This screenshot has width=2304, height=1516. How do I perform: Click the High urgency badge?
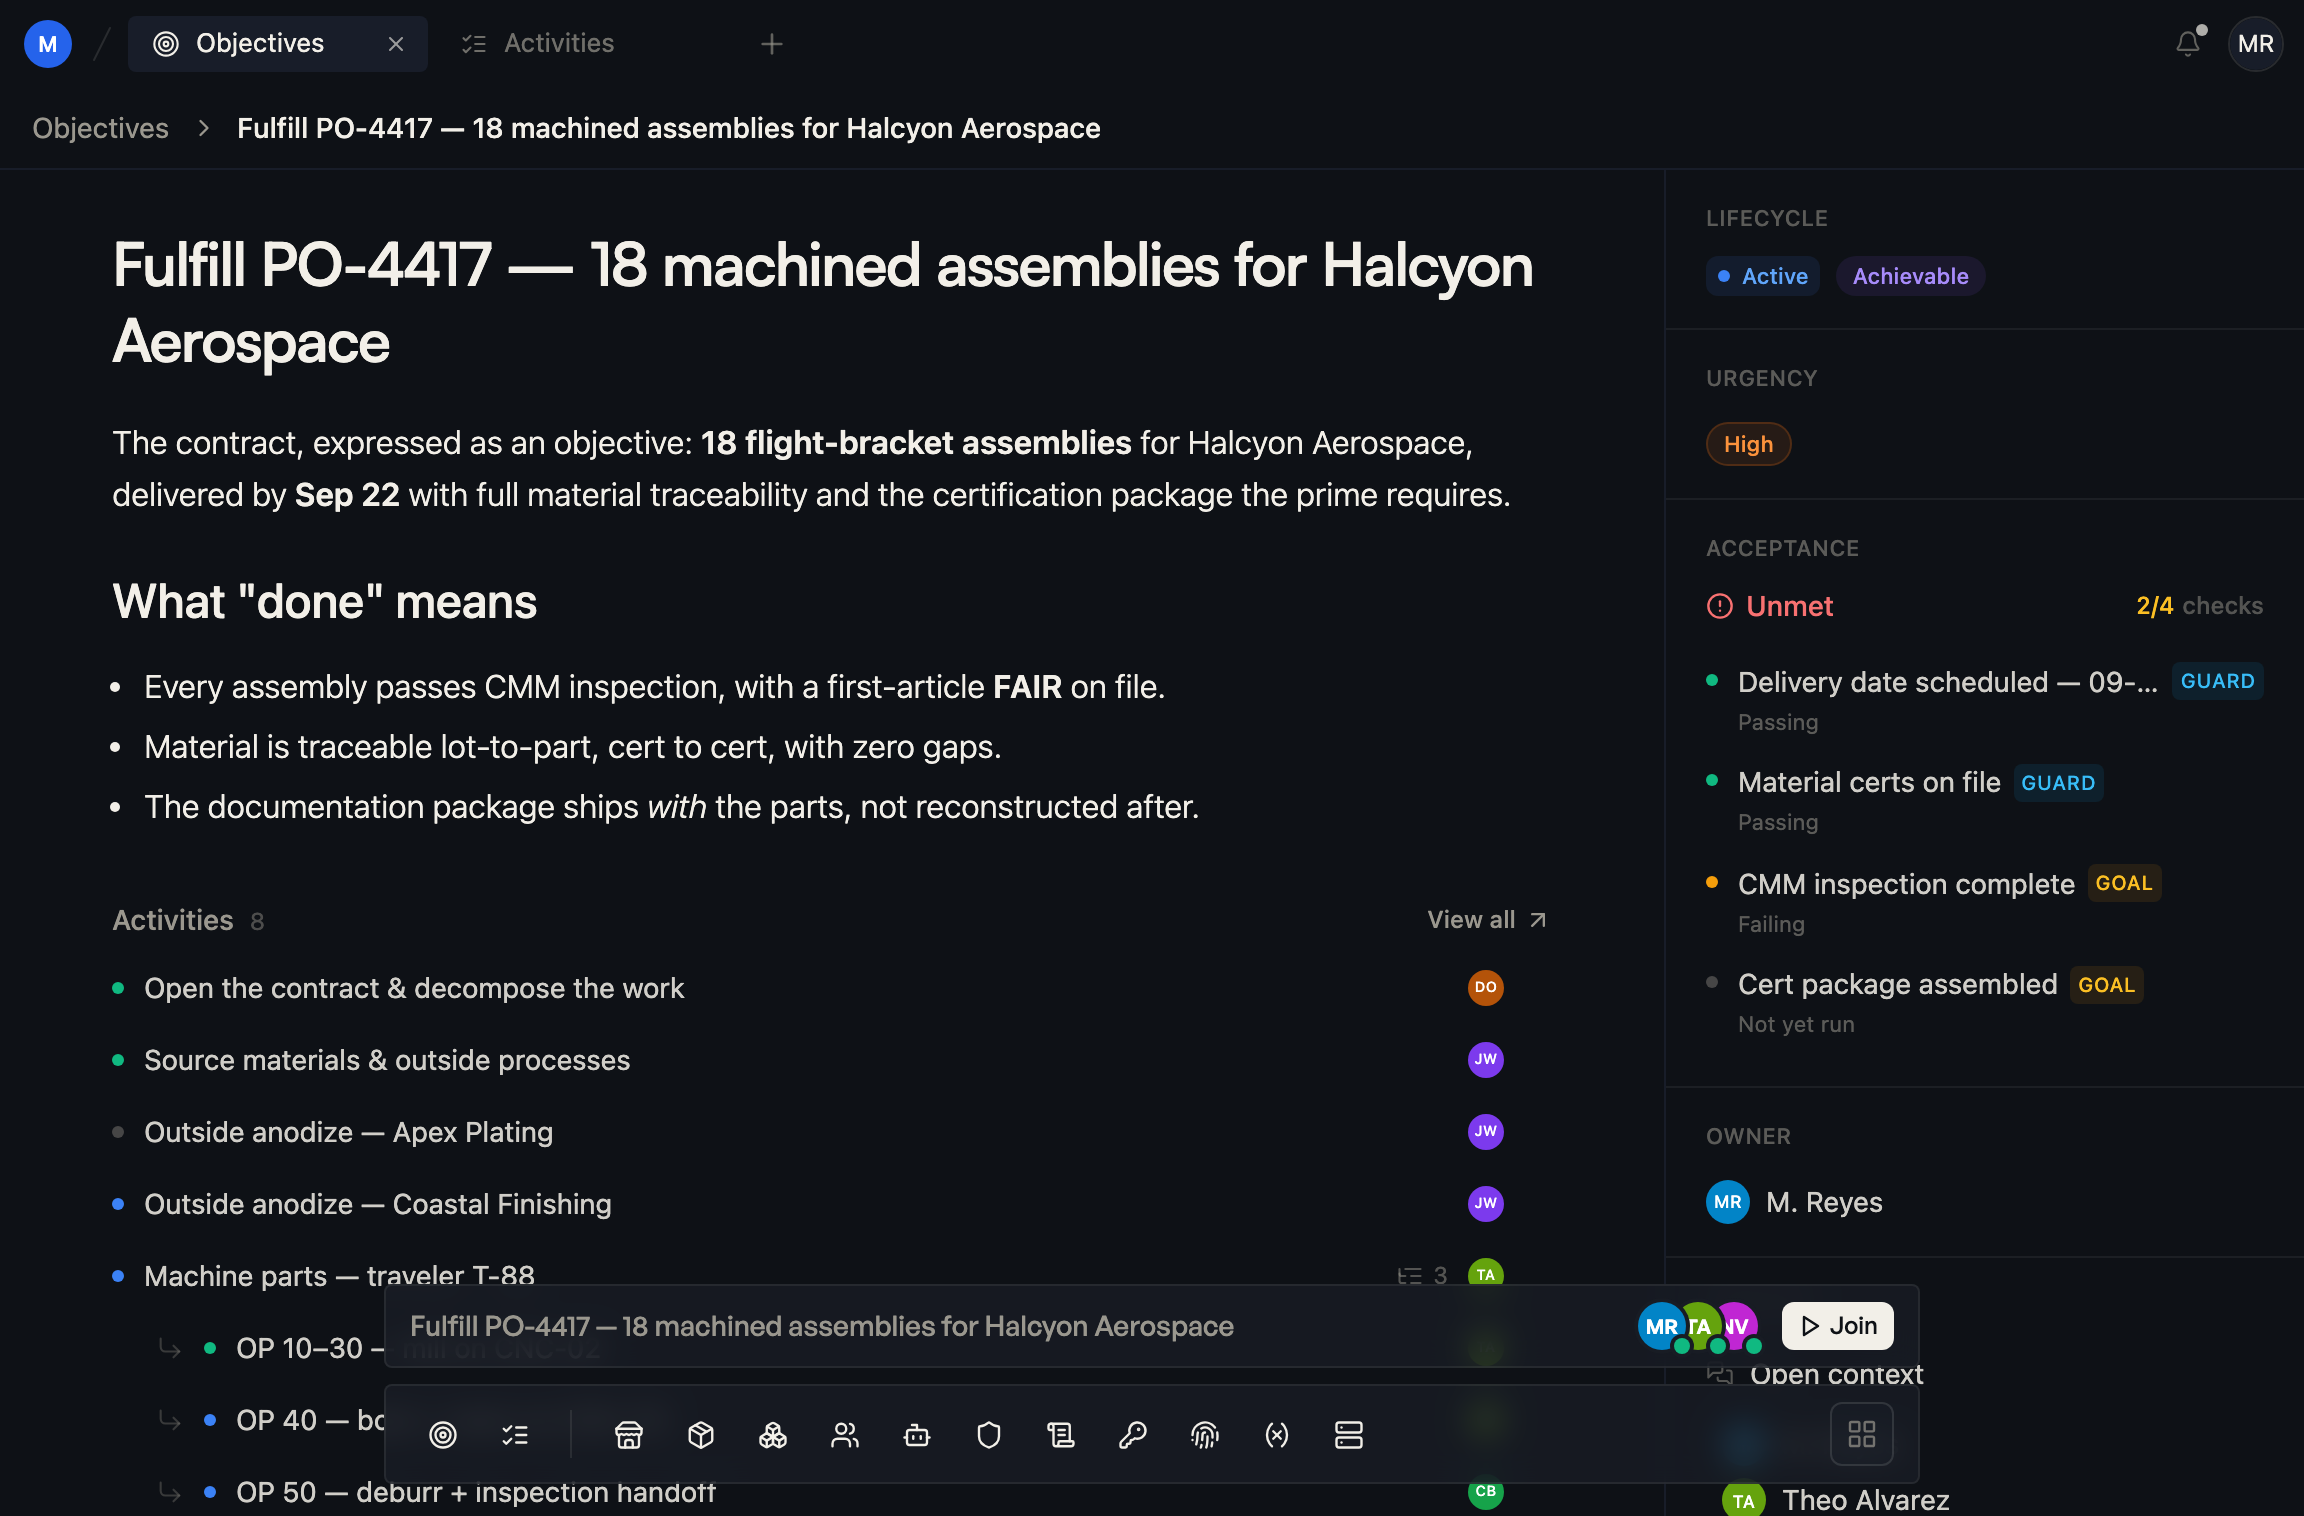click(1748, 444)
